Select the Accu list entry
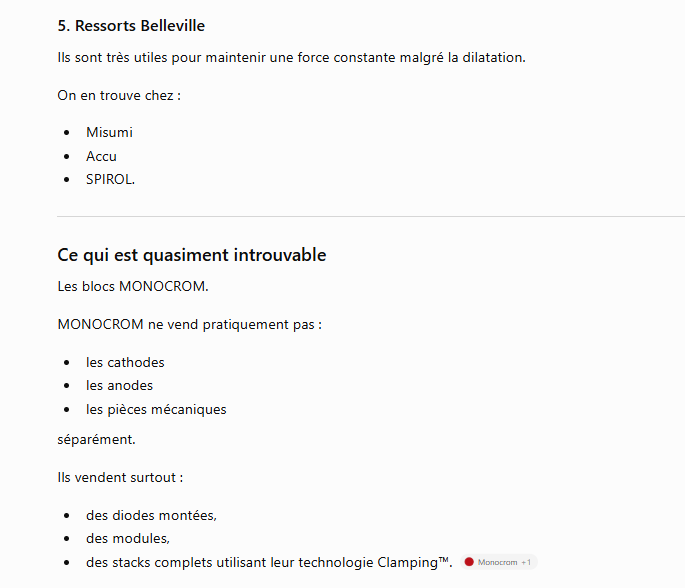This screenshot has height=588, width=685. 101,156
